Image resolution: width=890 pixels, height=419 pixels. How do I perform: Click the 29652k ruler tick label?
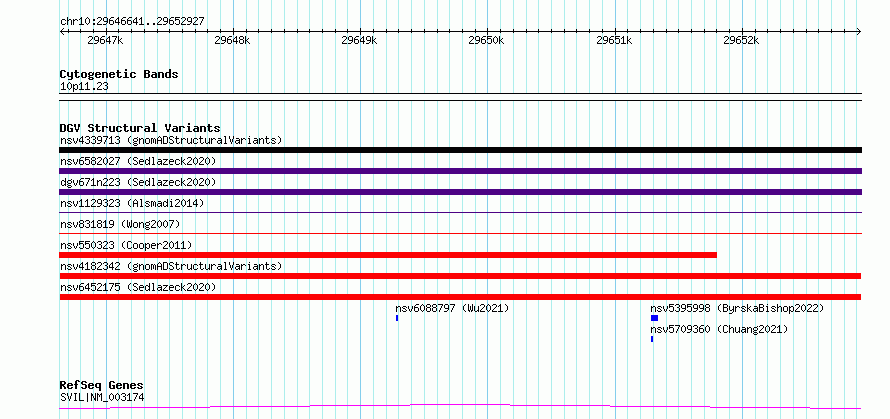pos(742,41)
